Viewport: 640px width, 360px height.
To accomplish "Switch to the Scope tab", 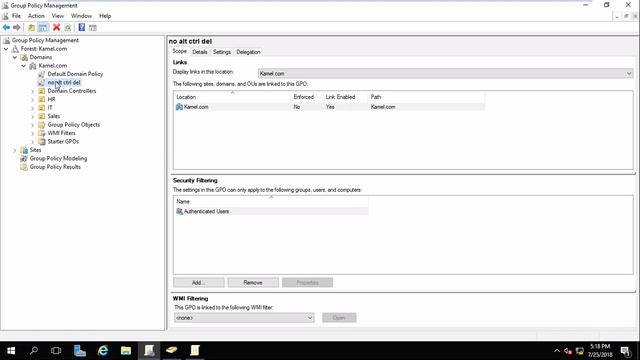I will coord(180,51).
